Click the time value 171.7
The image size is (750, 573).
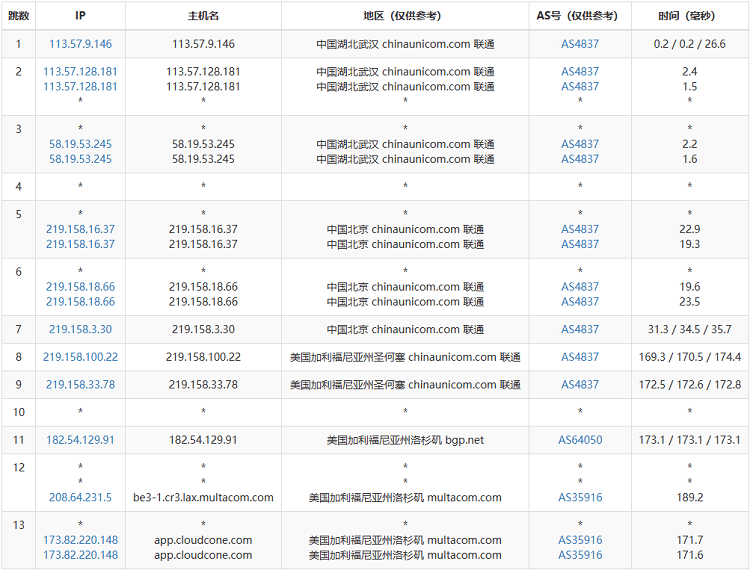coord(690,540)
